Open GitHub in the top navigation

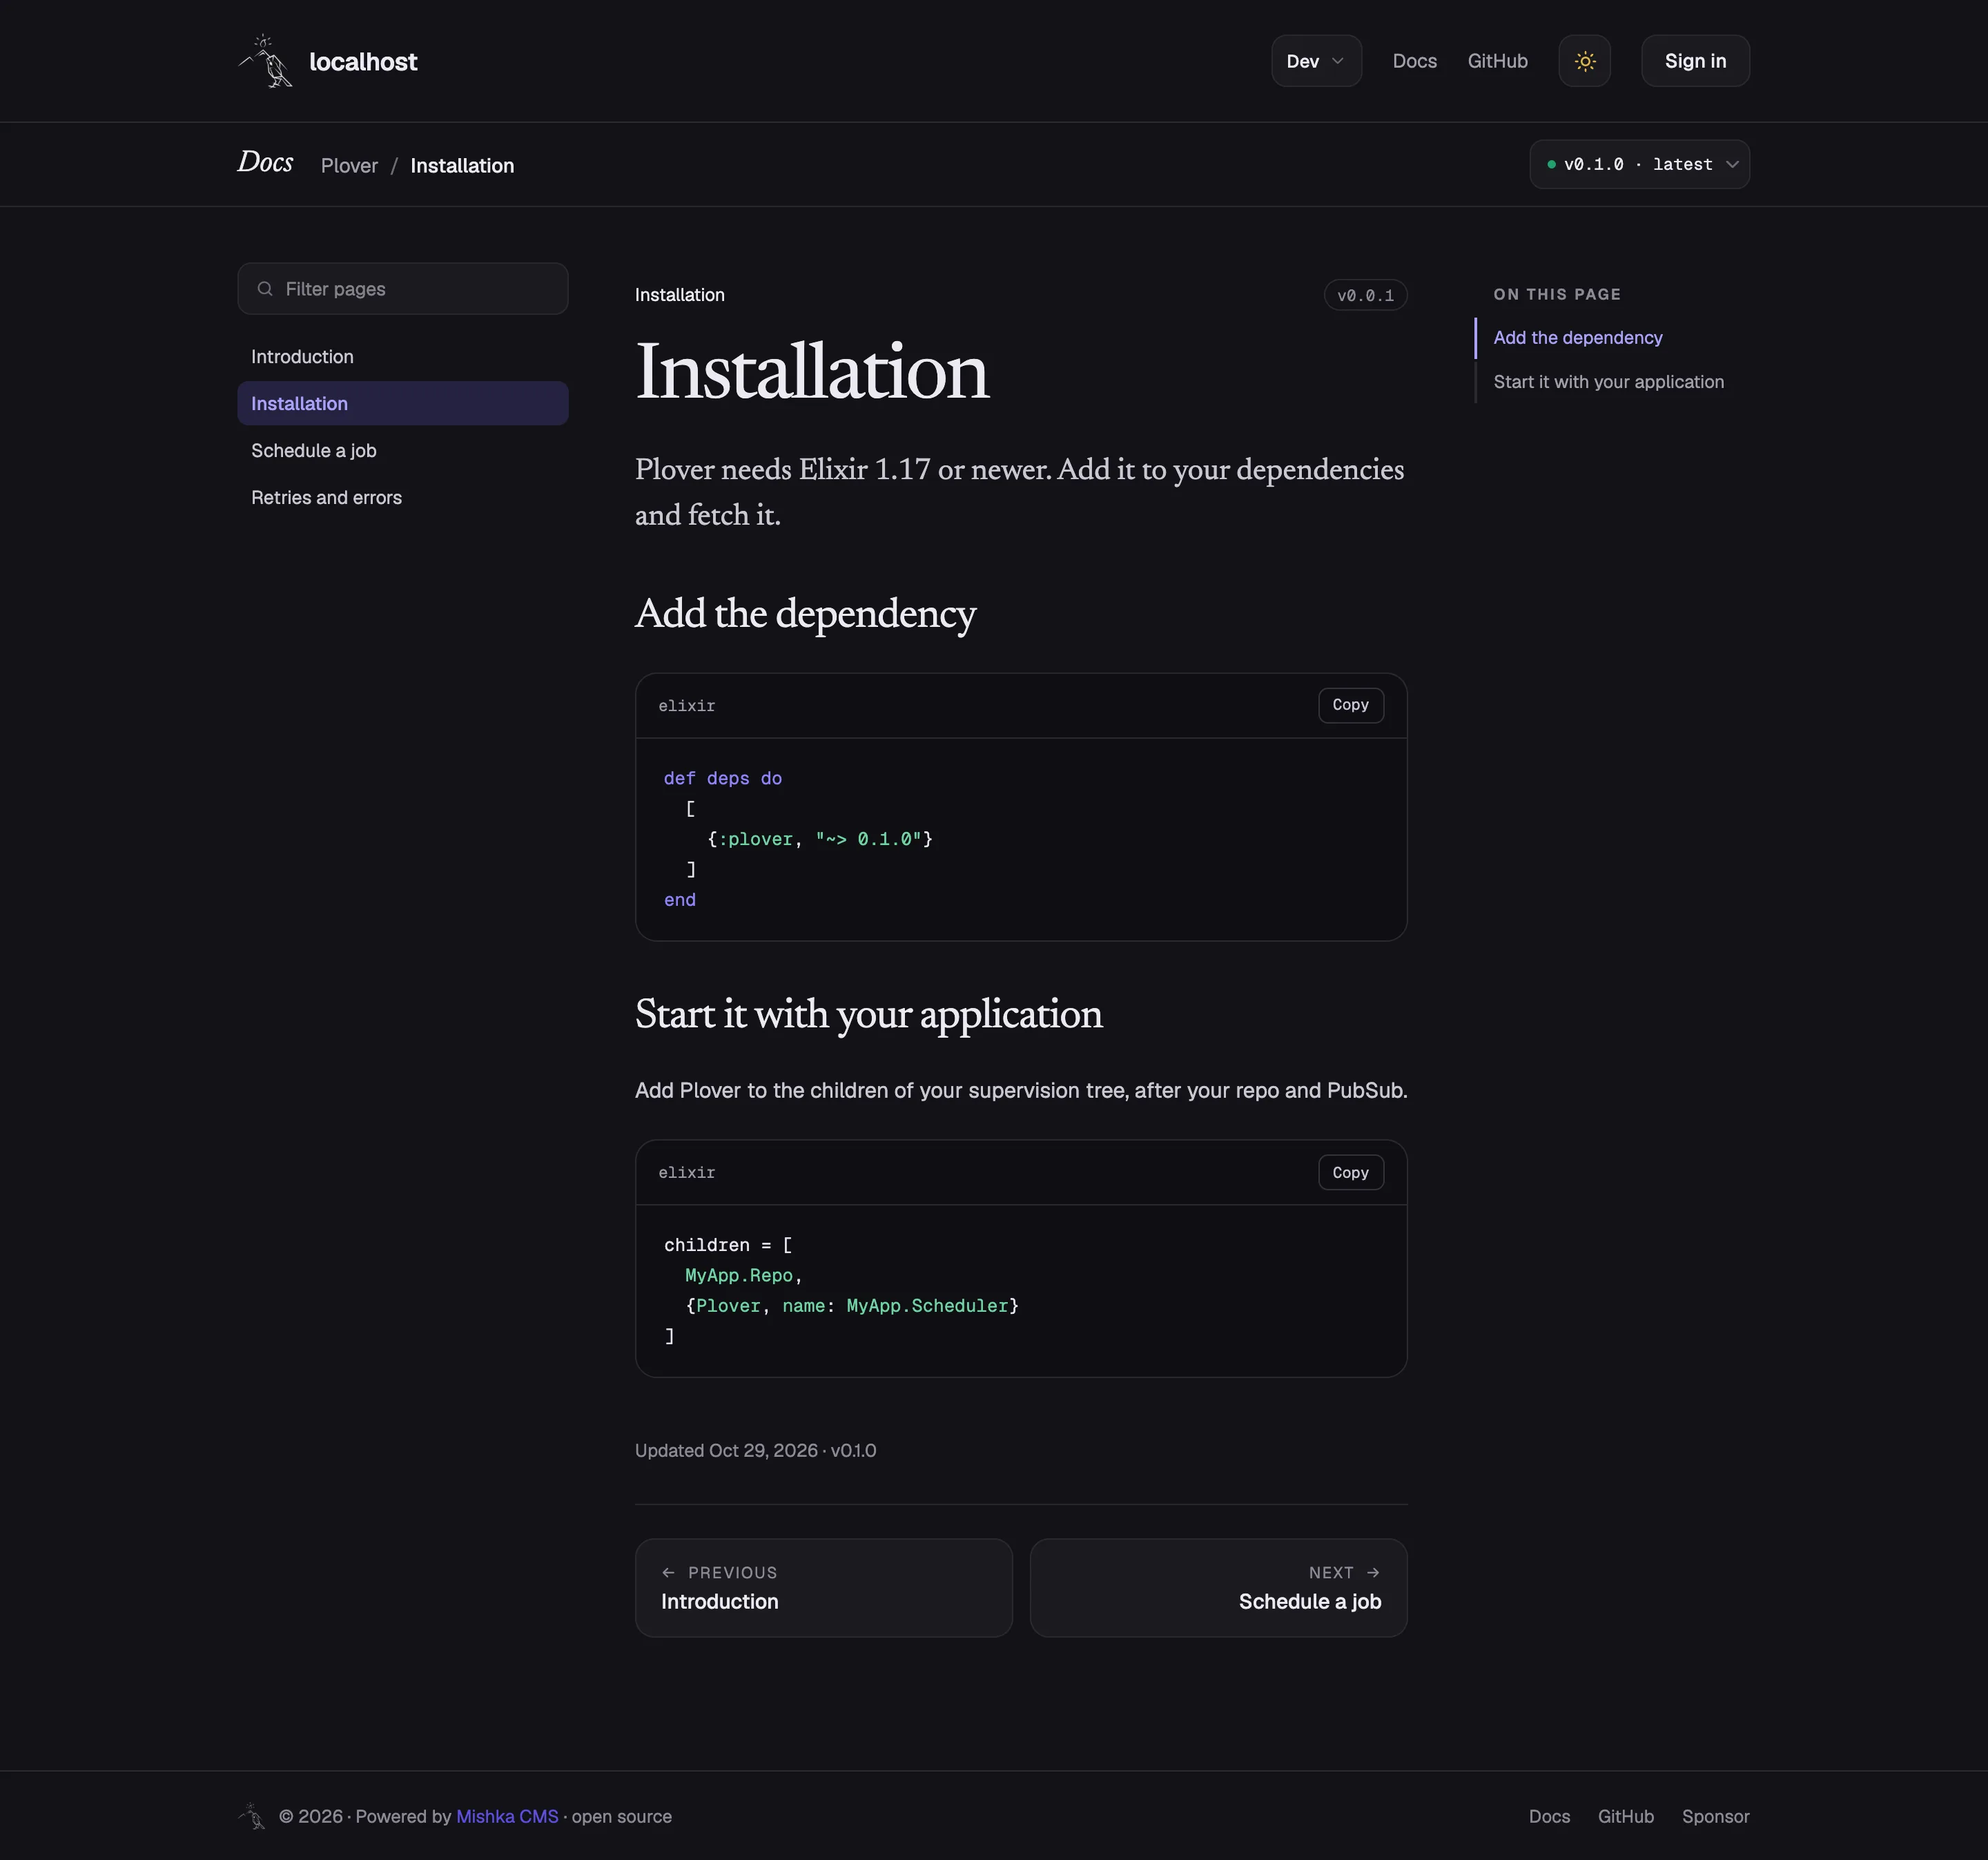coord(1497,61)
